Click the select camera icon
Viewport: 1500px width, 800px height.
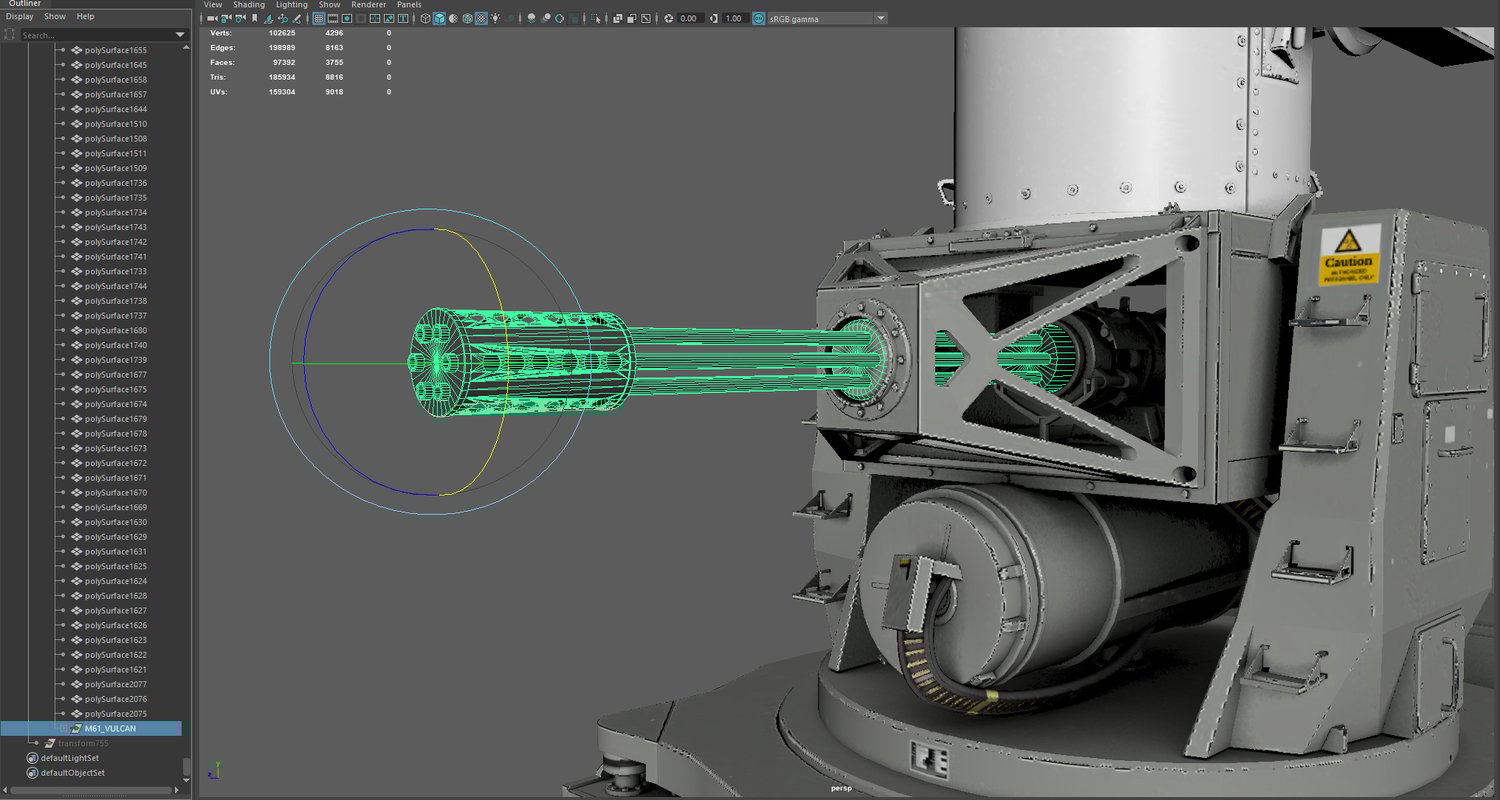(212, 18)
